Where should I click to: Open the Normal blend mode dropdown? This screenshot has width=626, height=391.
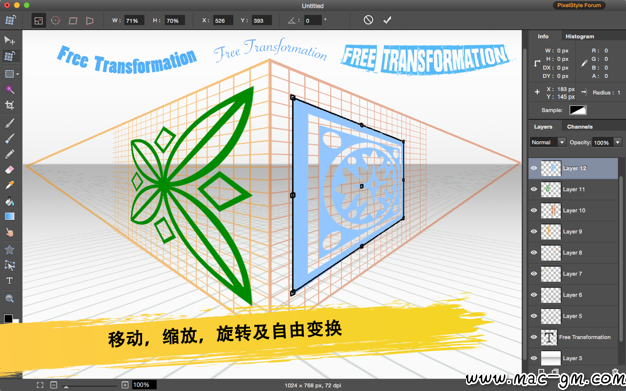(548, 142)
